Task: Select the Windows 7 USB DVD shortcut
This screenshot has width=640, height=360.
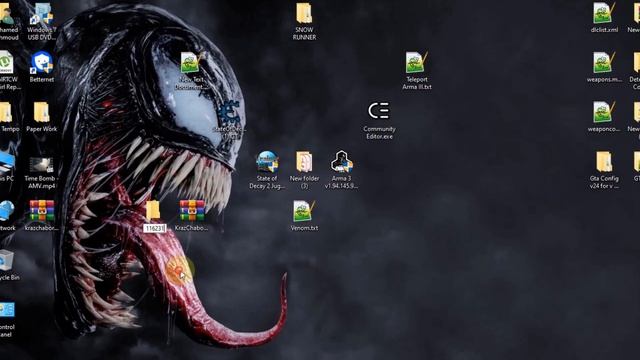Action: pos(42,13)
